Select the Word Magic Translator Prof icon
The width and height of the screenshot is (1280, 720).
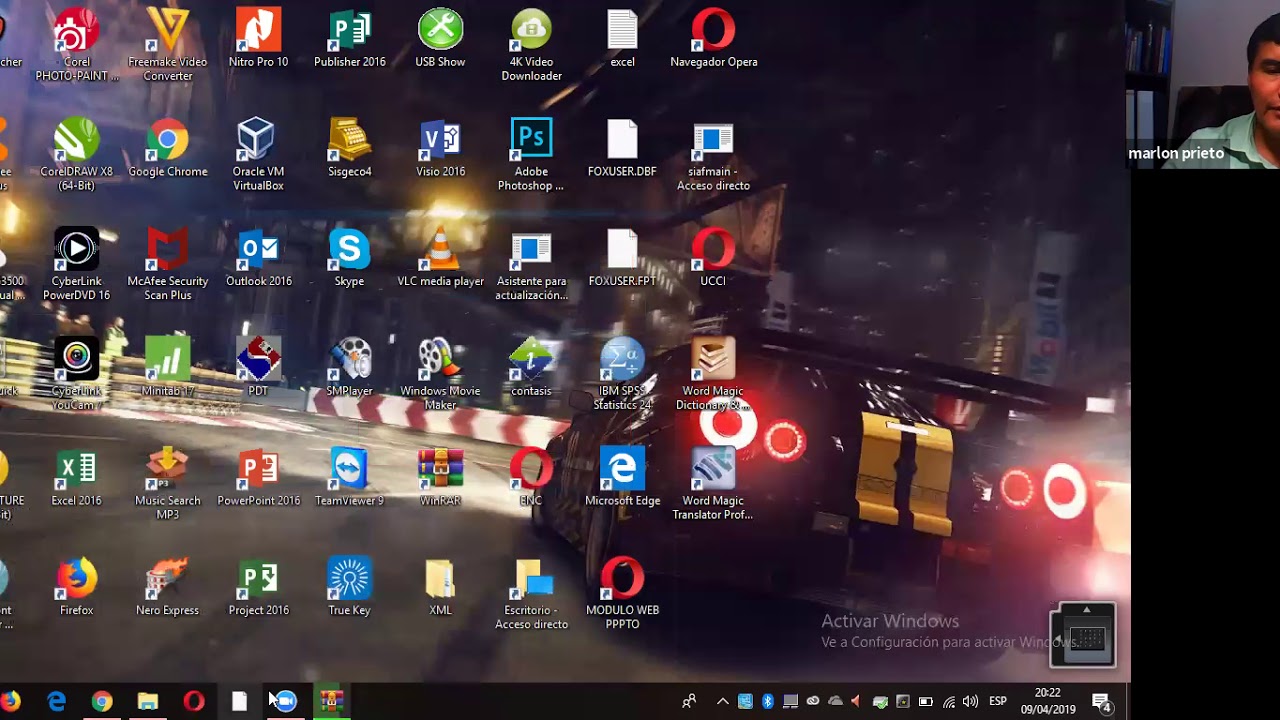point(713,485)
